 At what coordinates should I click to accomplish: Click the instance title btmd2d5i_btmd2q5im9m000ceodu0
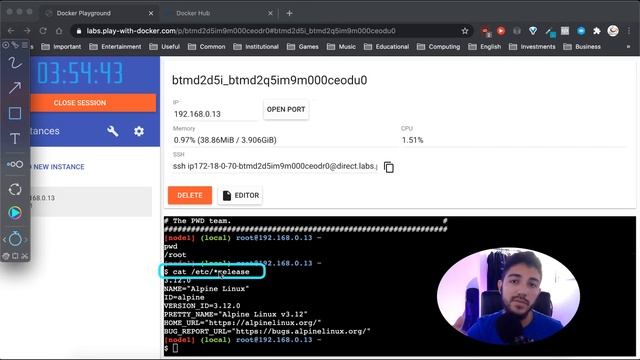point(269,80)
